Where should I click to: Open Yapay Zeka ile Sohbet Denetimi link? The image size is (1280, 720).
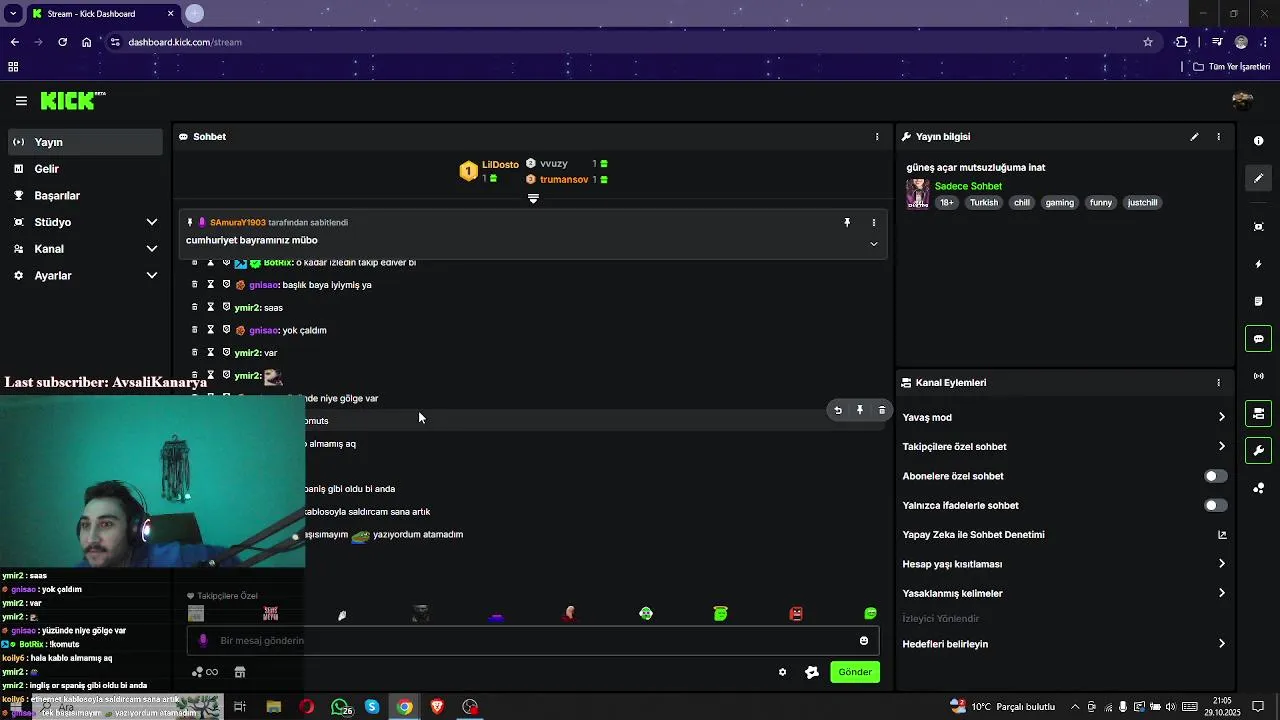pyautogui.click(x=1064, y=535)
